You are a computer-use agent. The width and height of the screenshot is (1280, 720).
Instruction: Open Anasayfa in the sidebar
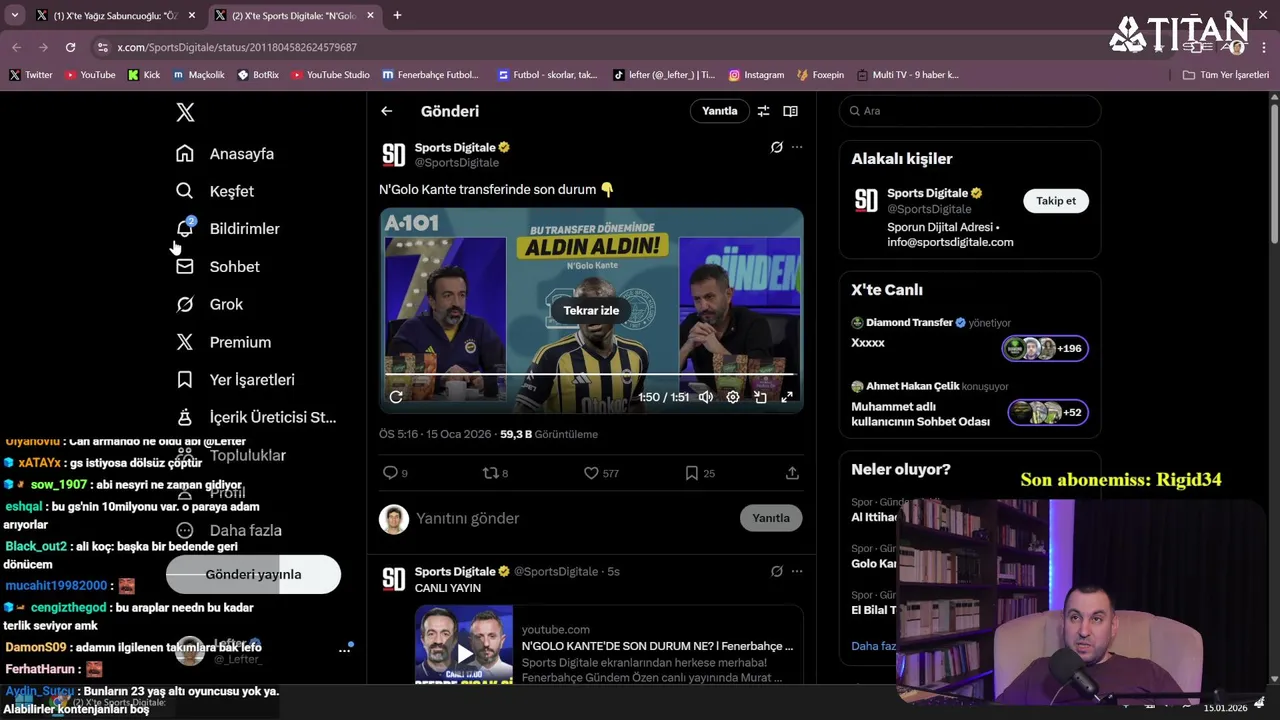[x=225, y=154]
